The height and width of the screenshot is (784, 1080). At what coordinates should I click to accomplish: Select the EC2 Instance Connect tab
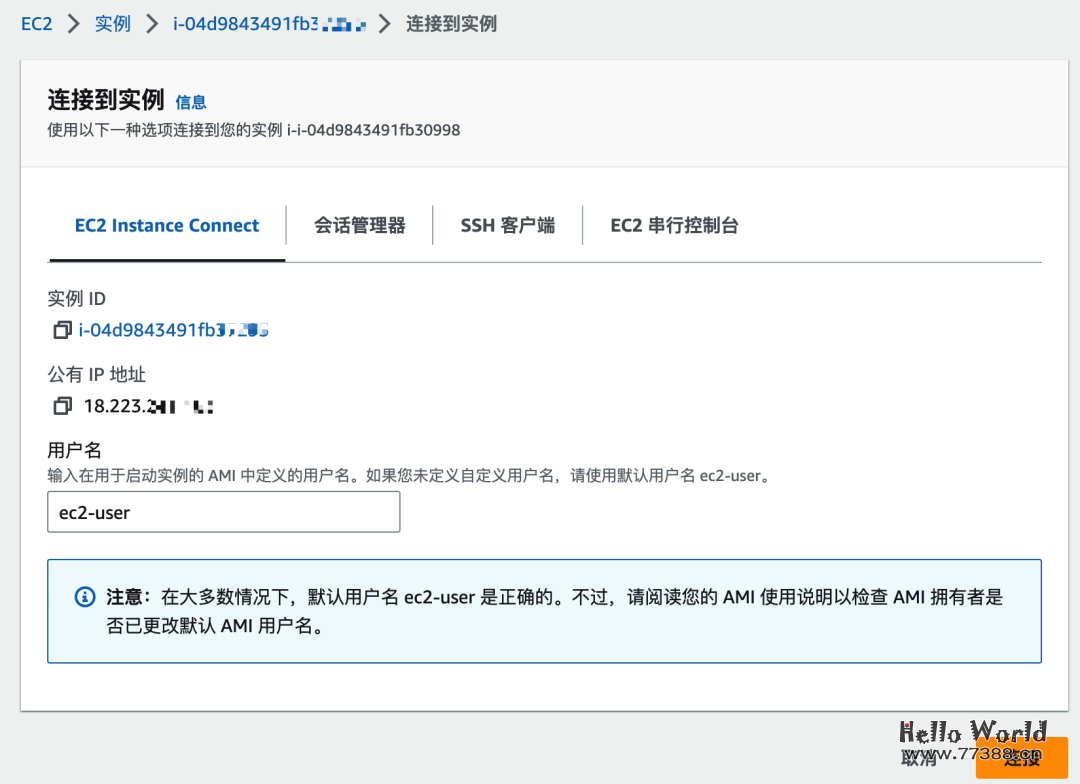point(166,225)
